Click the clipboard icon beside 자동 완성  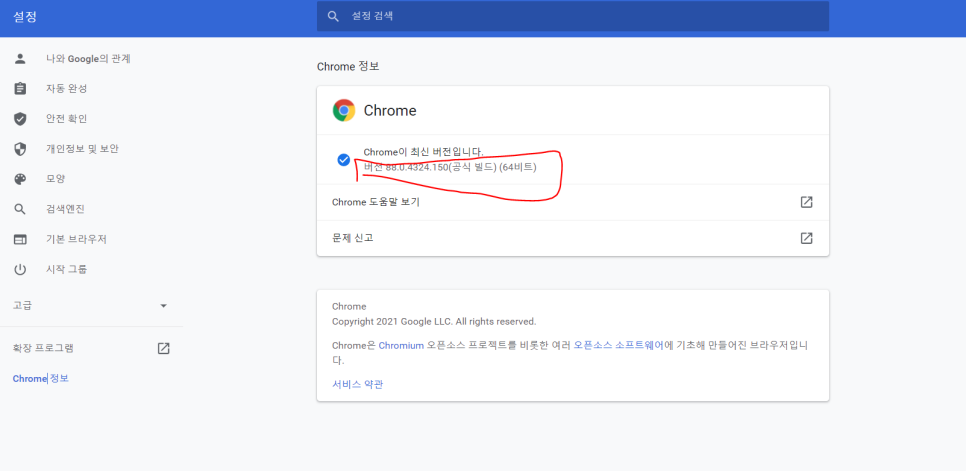coord(20,89)
